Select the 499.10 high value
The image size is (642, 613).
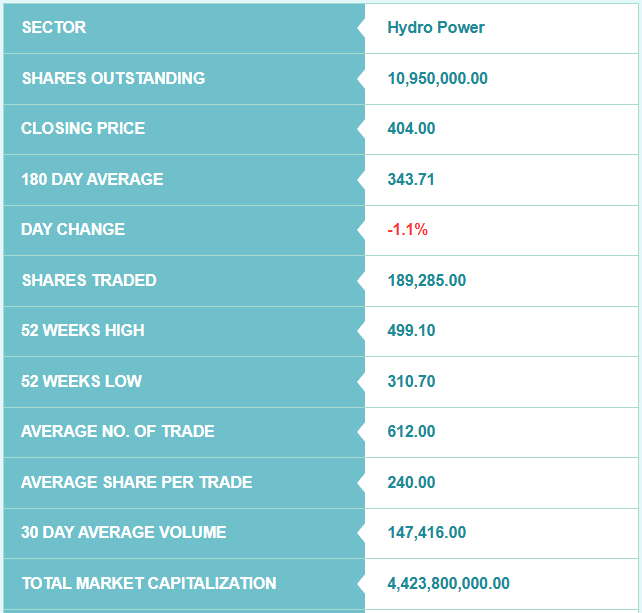coord(411,330)
